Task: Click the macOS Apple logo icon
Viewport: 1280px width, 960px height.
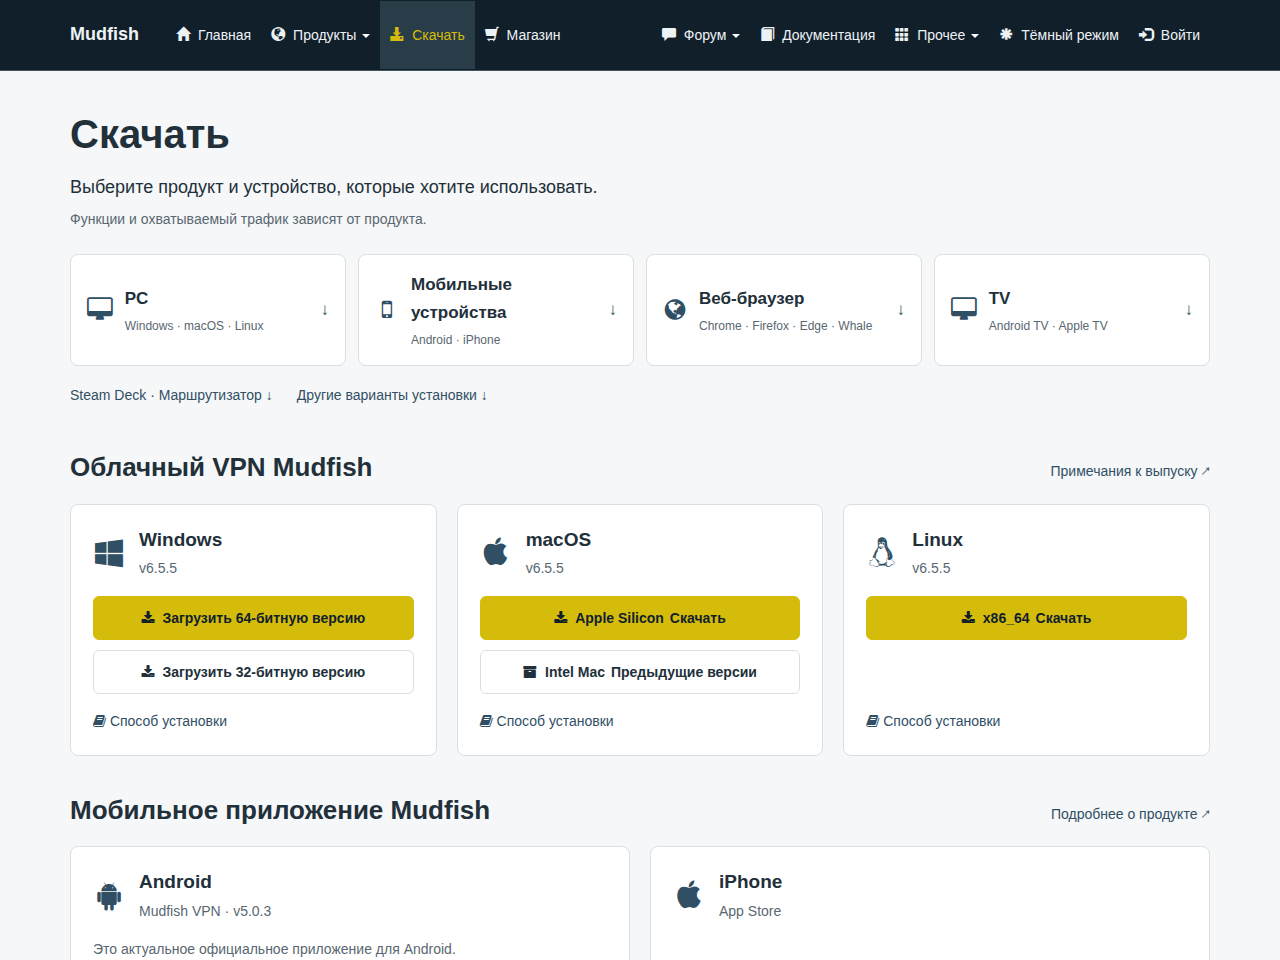Action: pos(496,551)
